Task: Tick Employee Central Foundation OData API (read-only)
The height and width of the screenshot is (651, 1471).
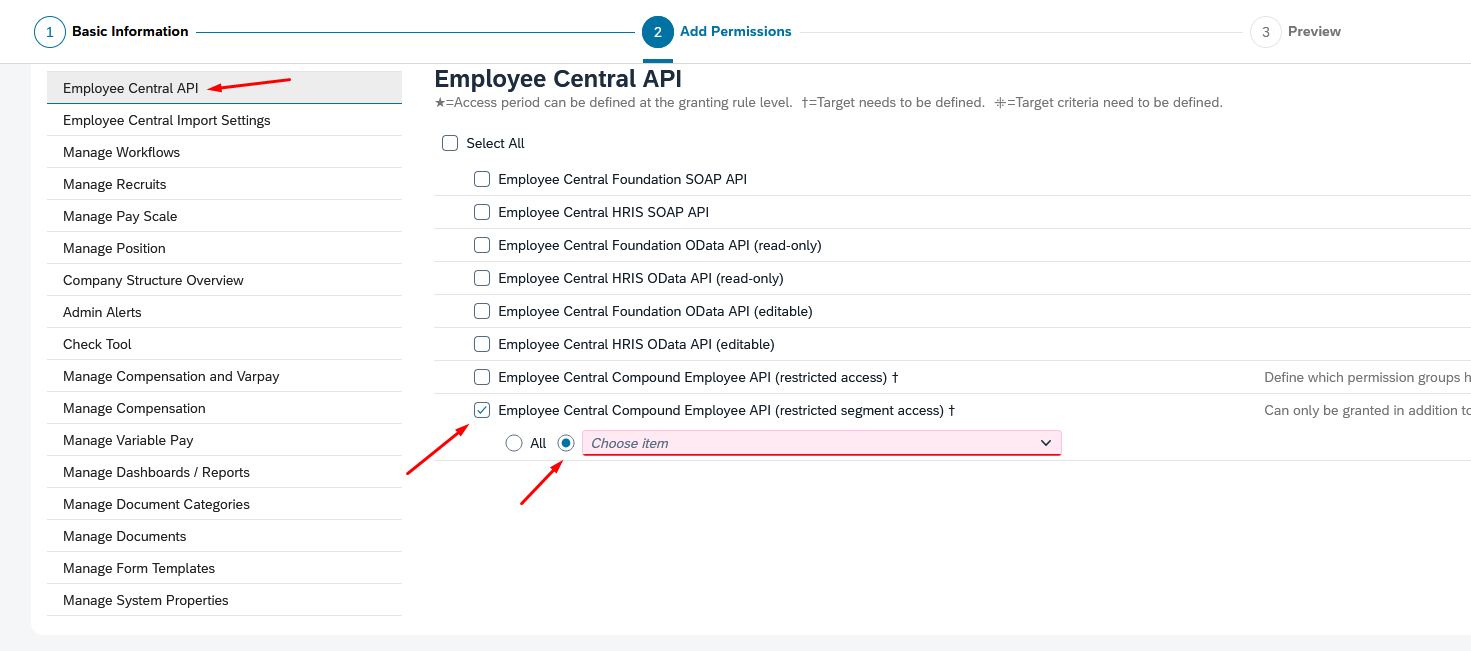Action: point(482,245)
